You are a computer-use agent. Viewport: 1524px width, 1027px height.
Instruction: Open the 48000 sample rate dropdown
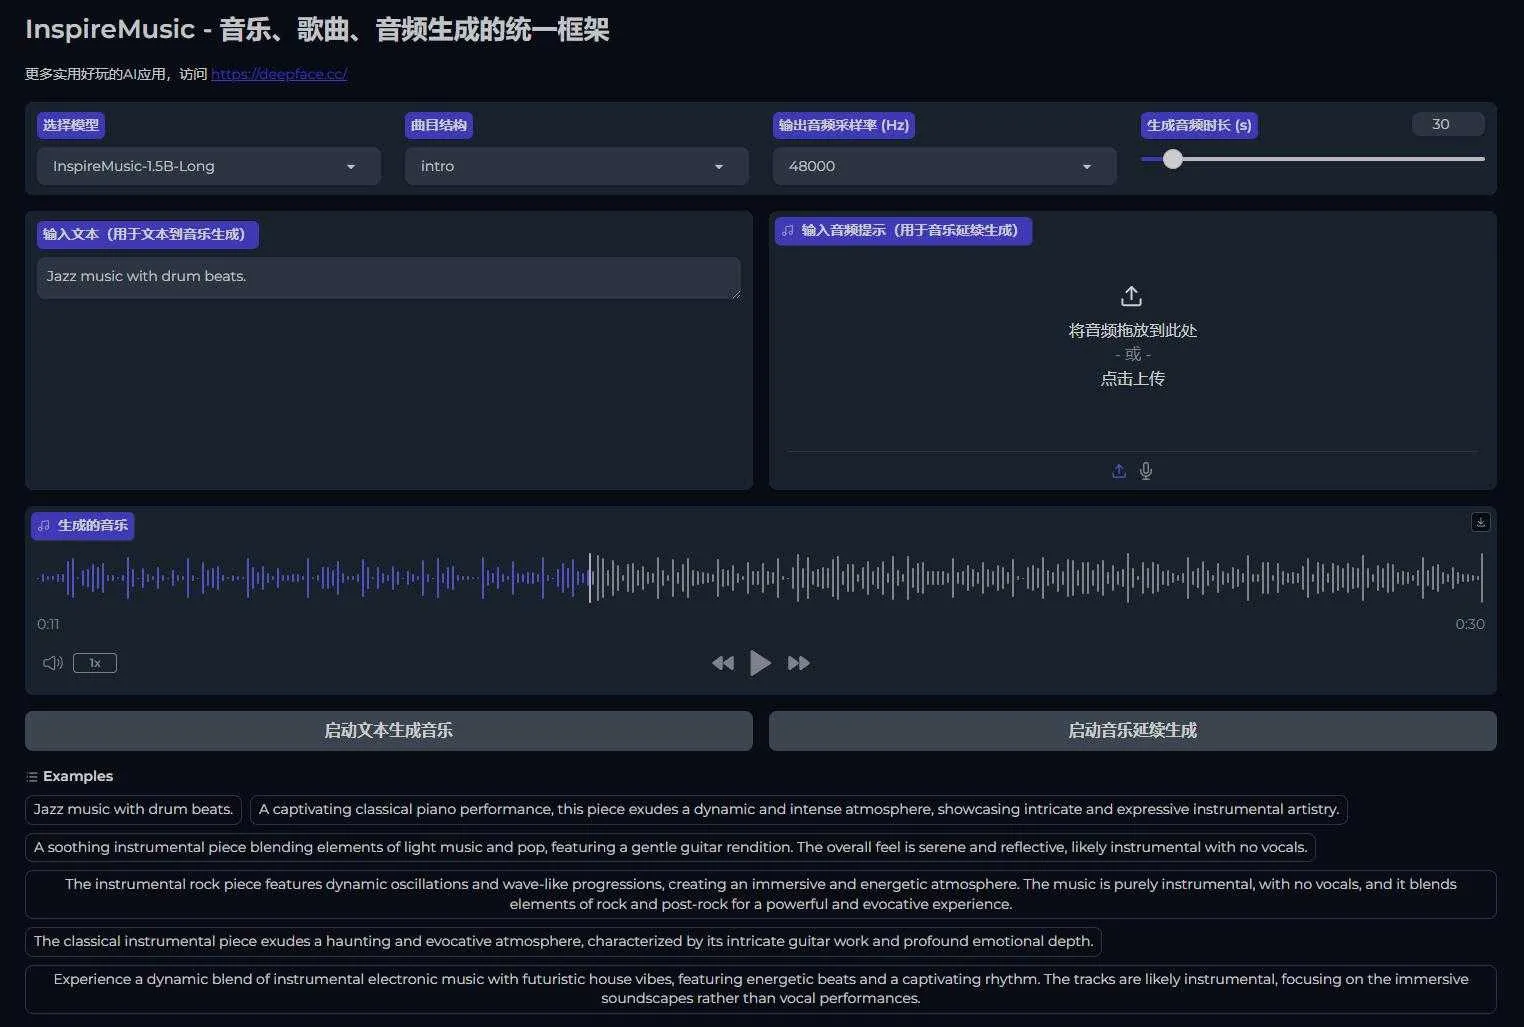945,166
